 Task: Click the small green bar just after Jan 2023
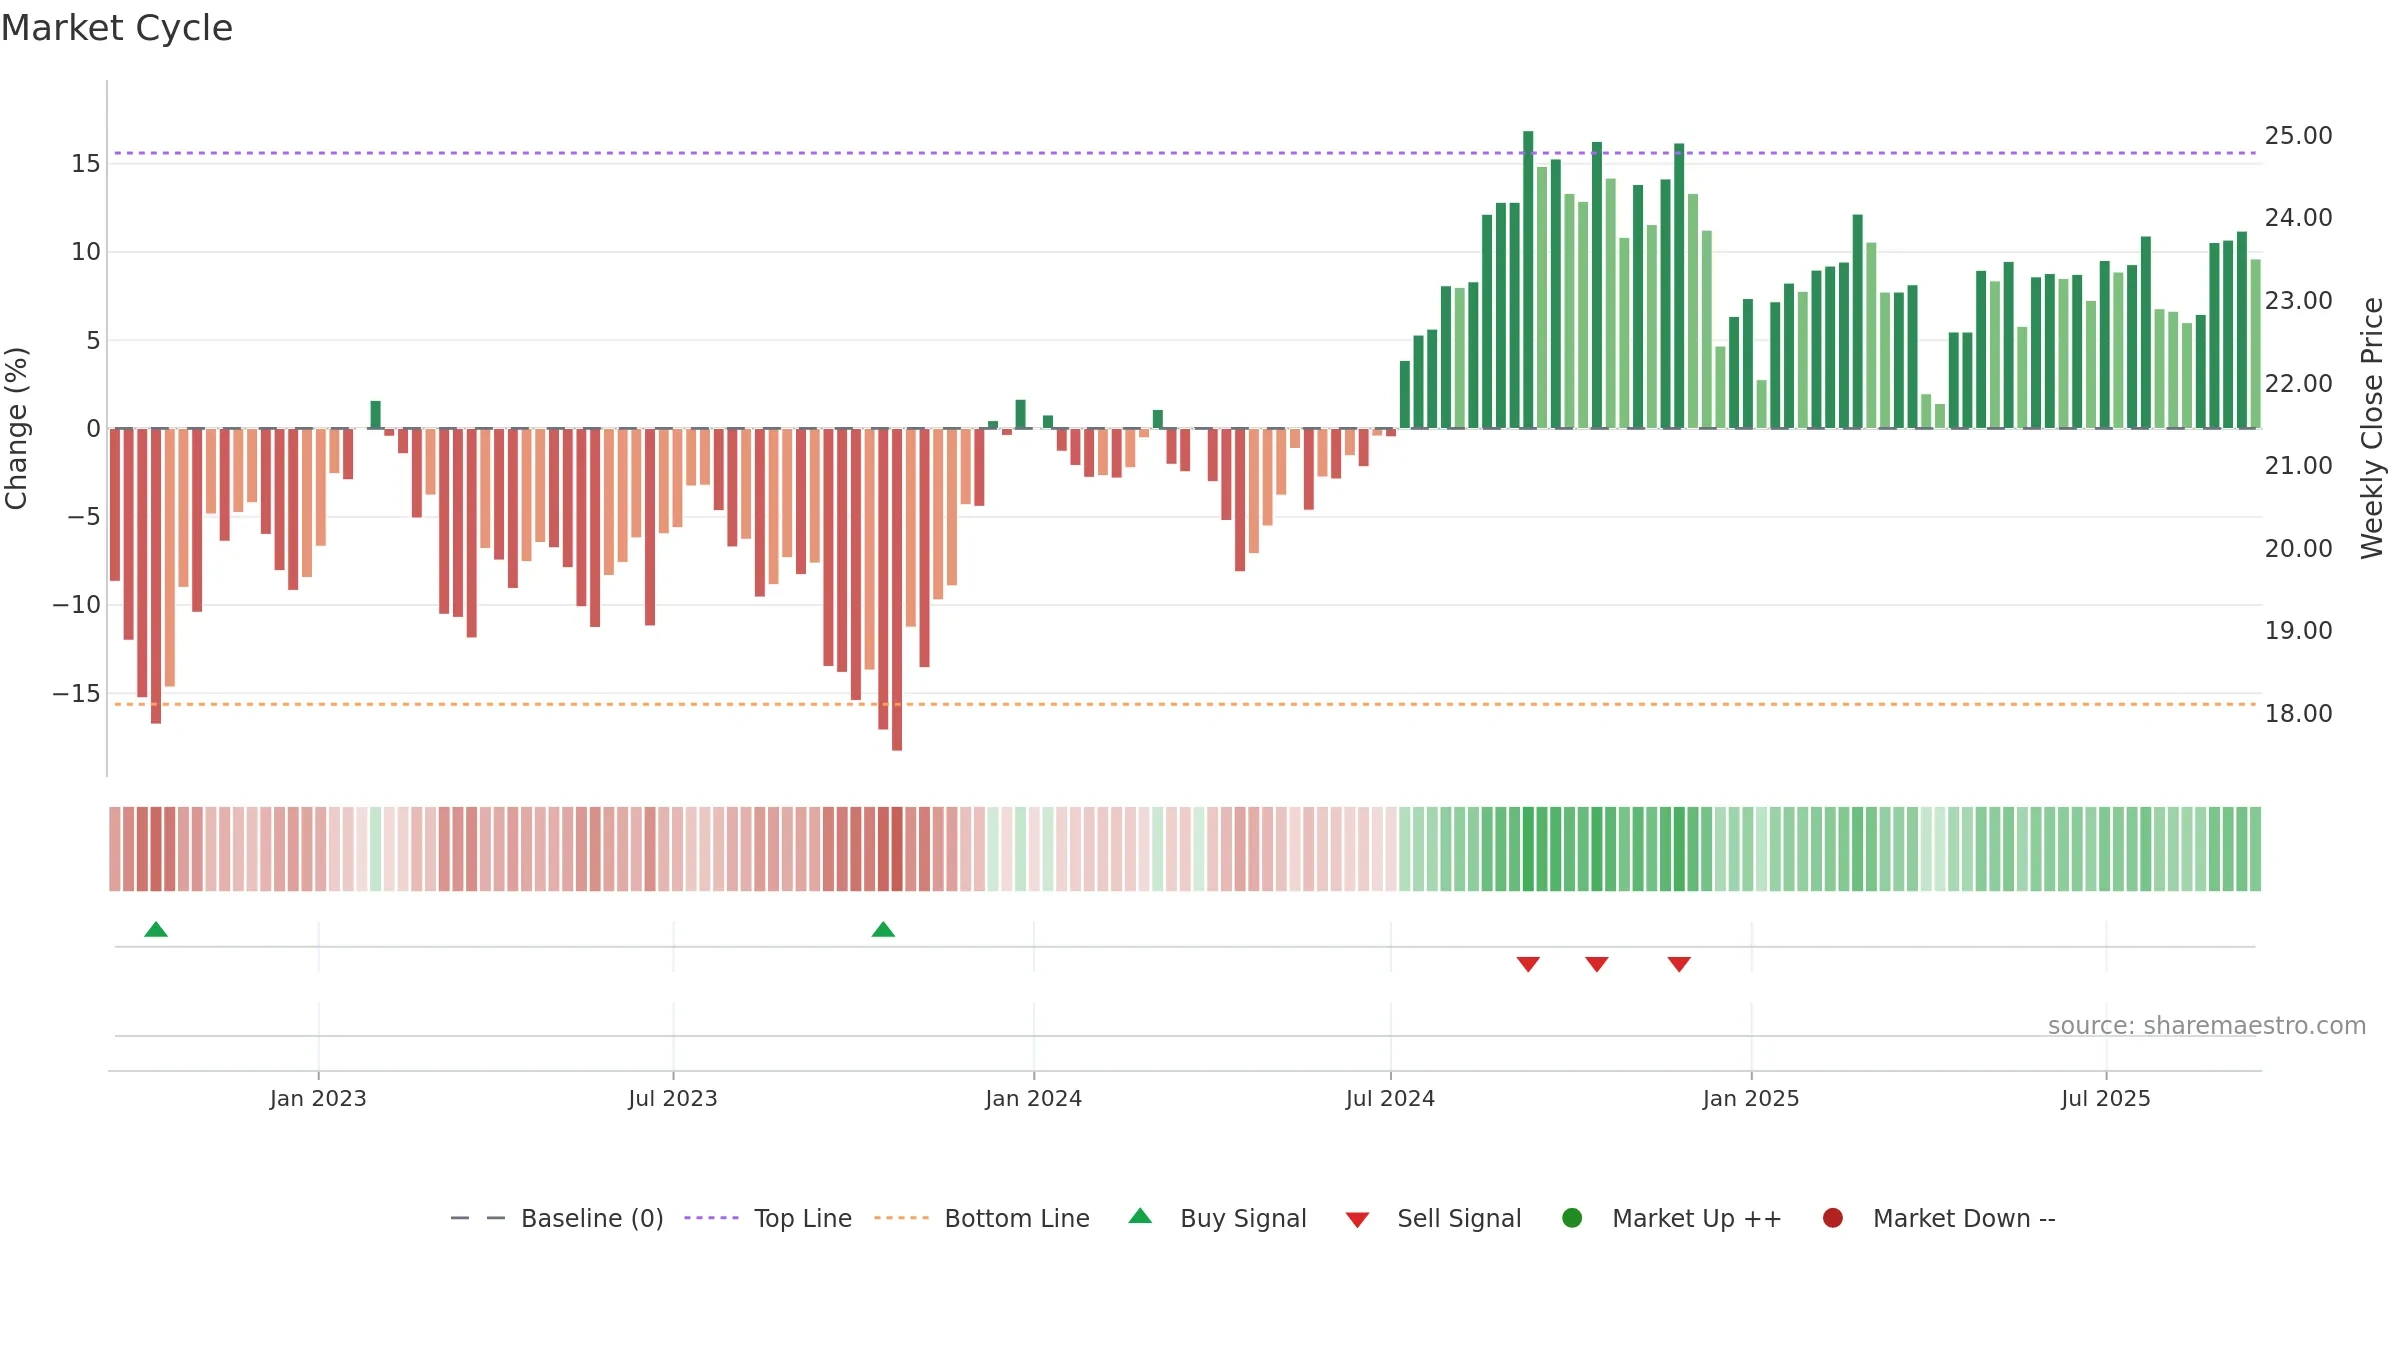(x=376, y=414)
